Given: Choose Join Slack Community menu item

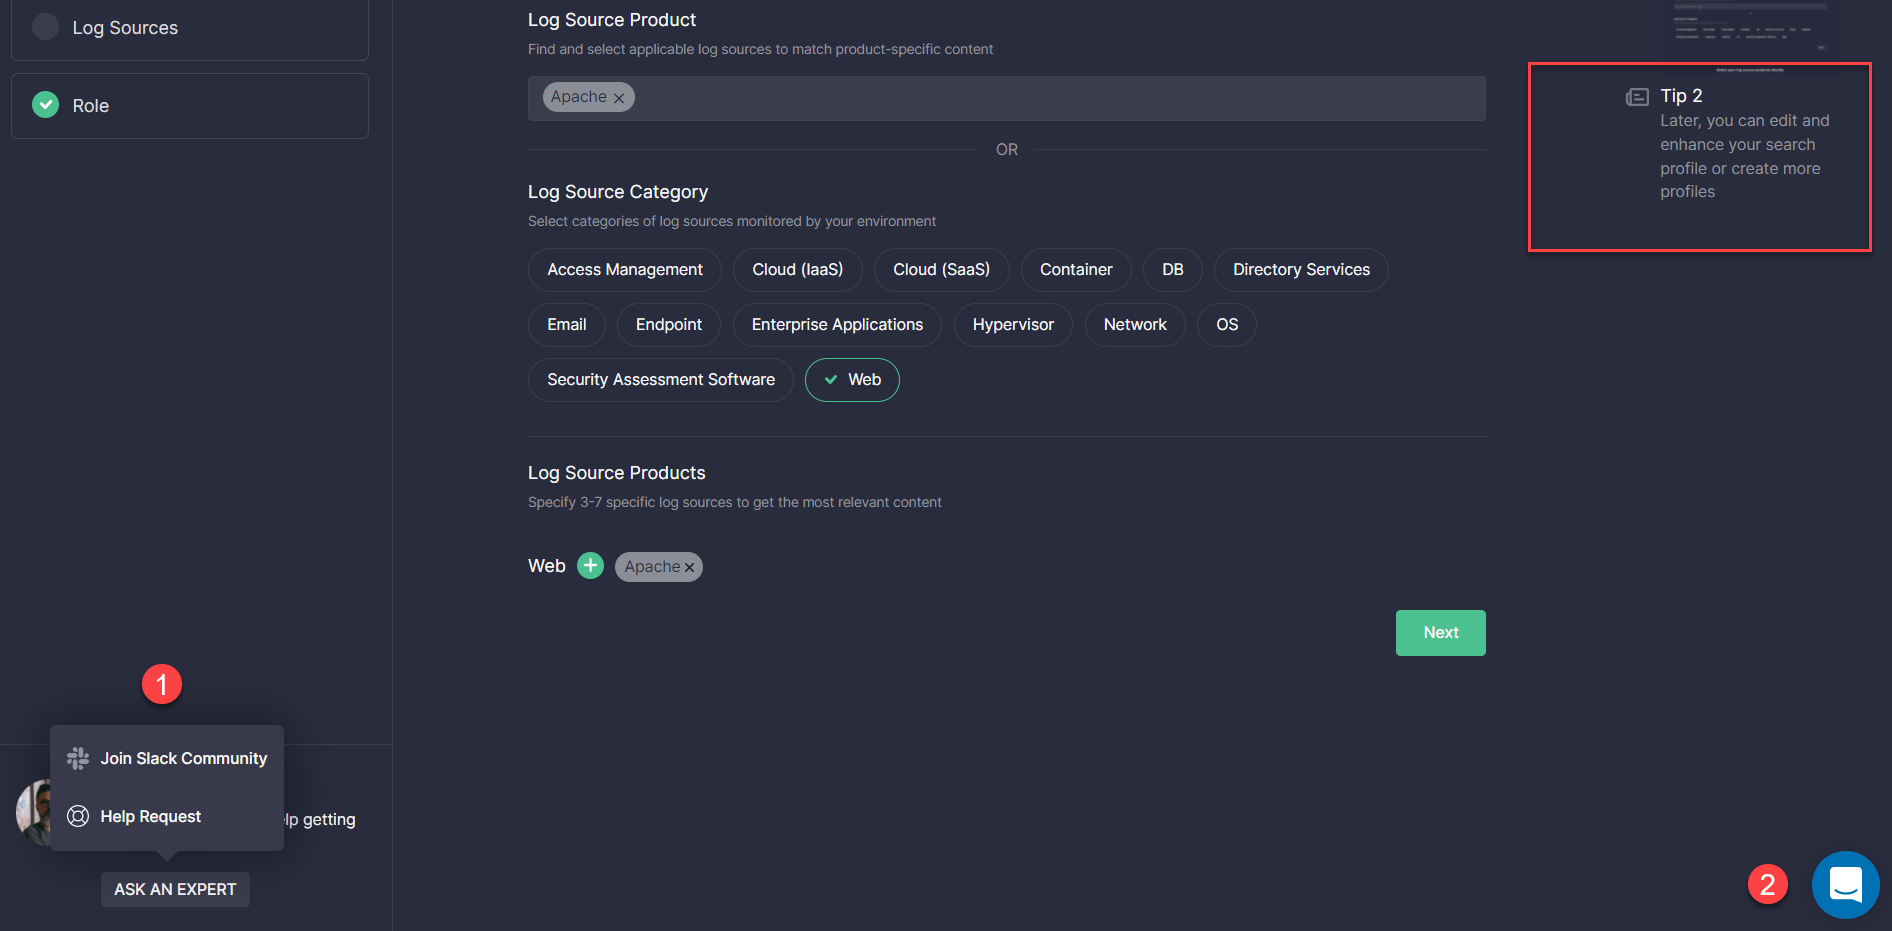Looking at the screenshot, I should click(x=183, y=759).
